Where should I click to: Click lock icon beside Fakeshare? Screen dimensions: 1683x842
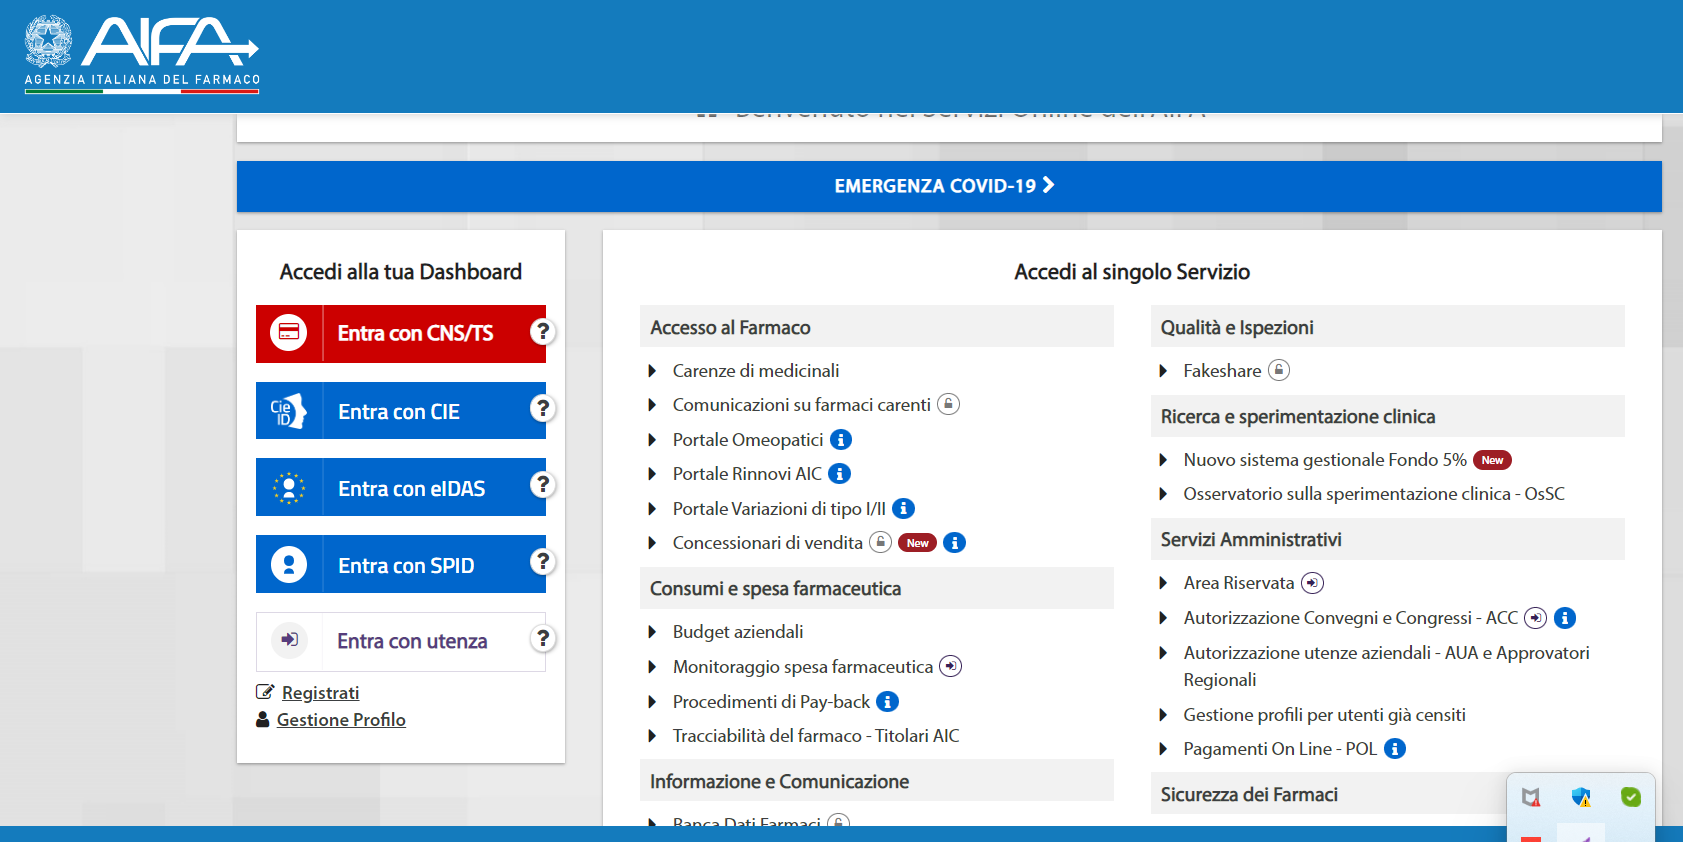click(1279, 370)
